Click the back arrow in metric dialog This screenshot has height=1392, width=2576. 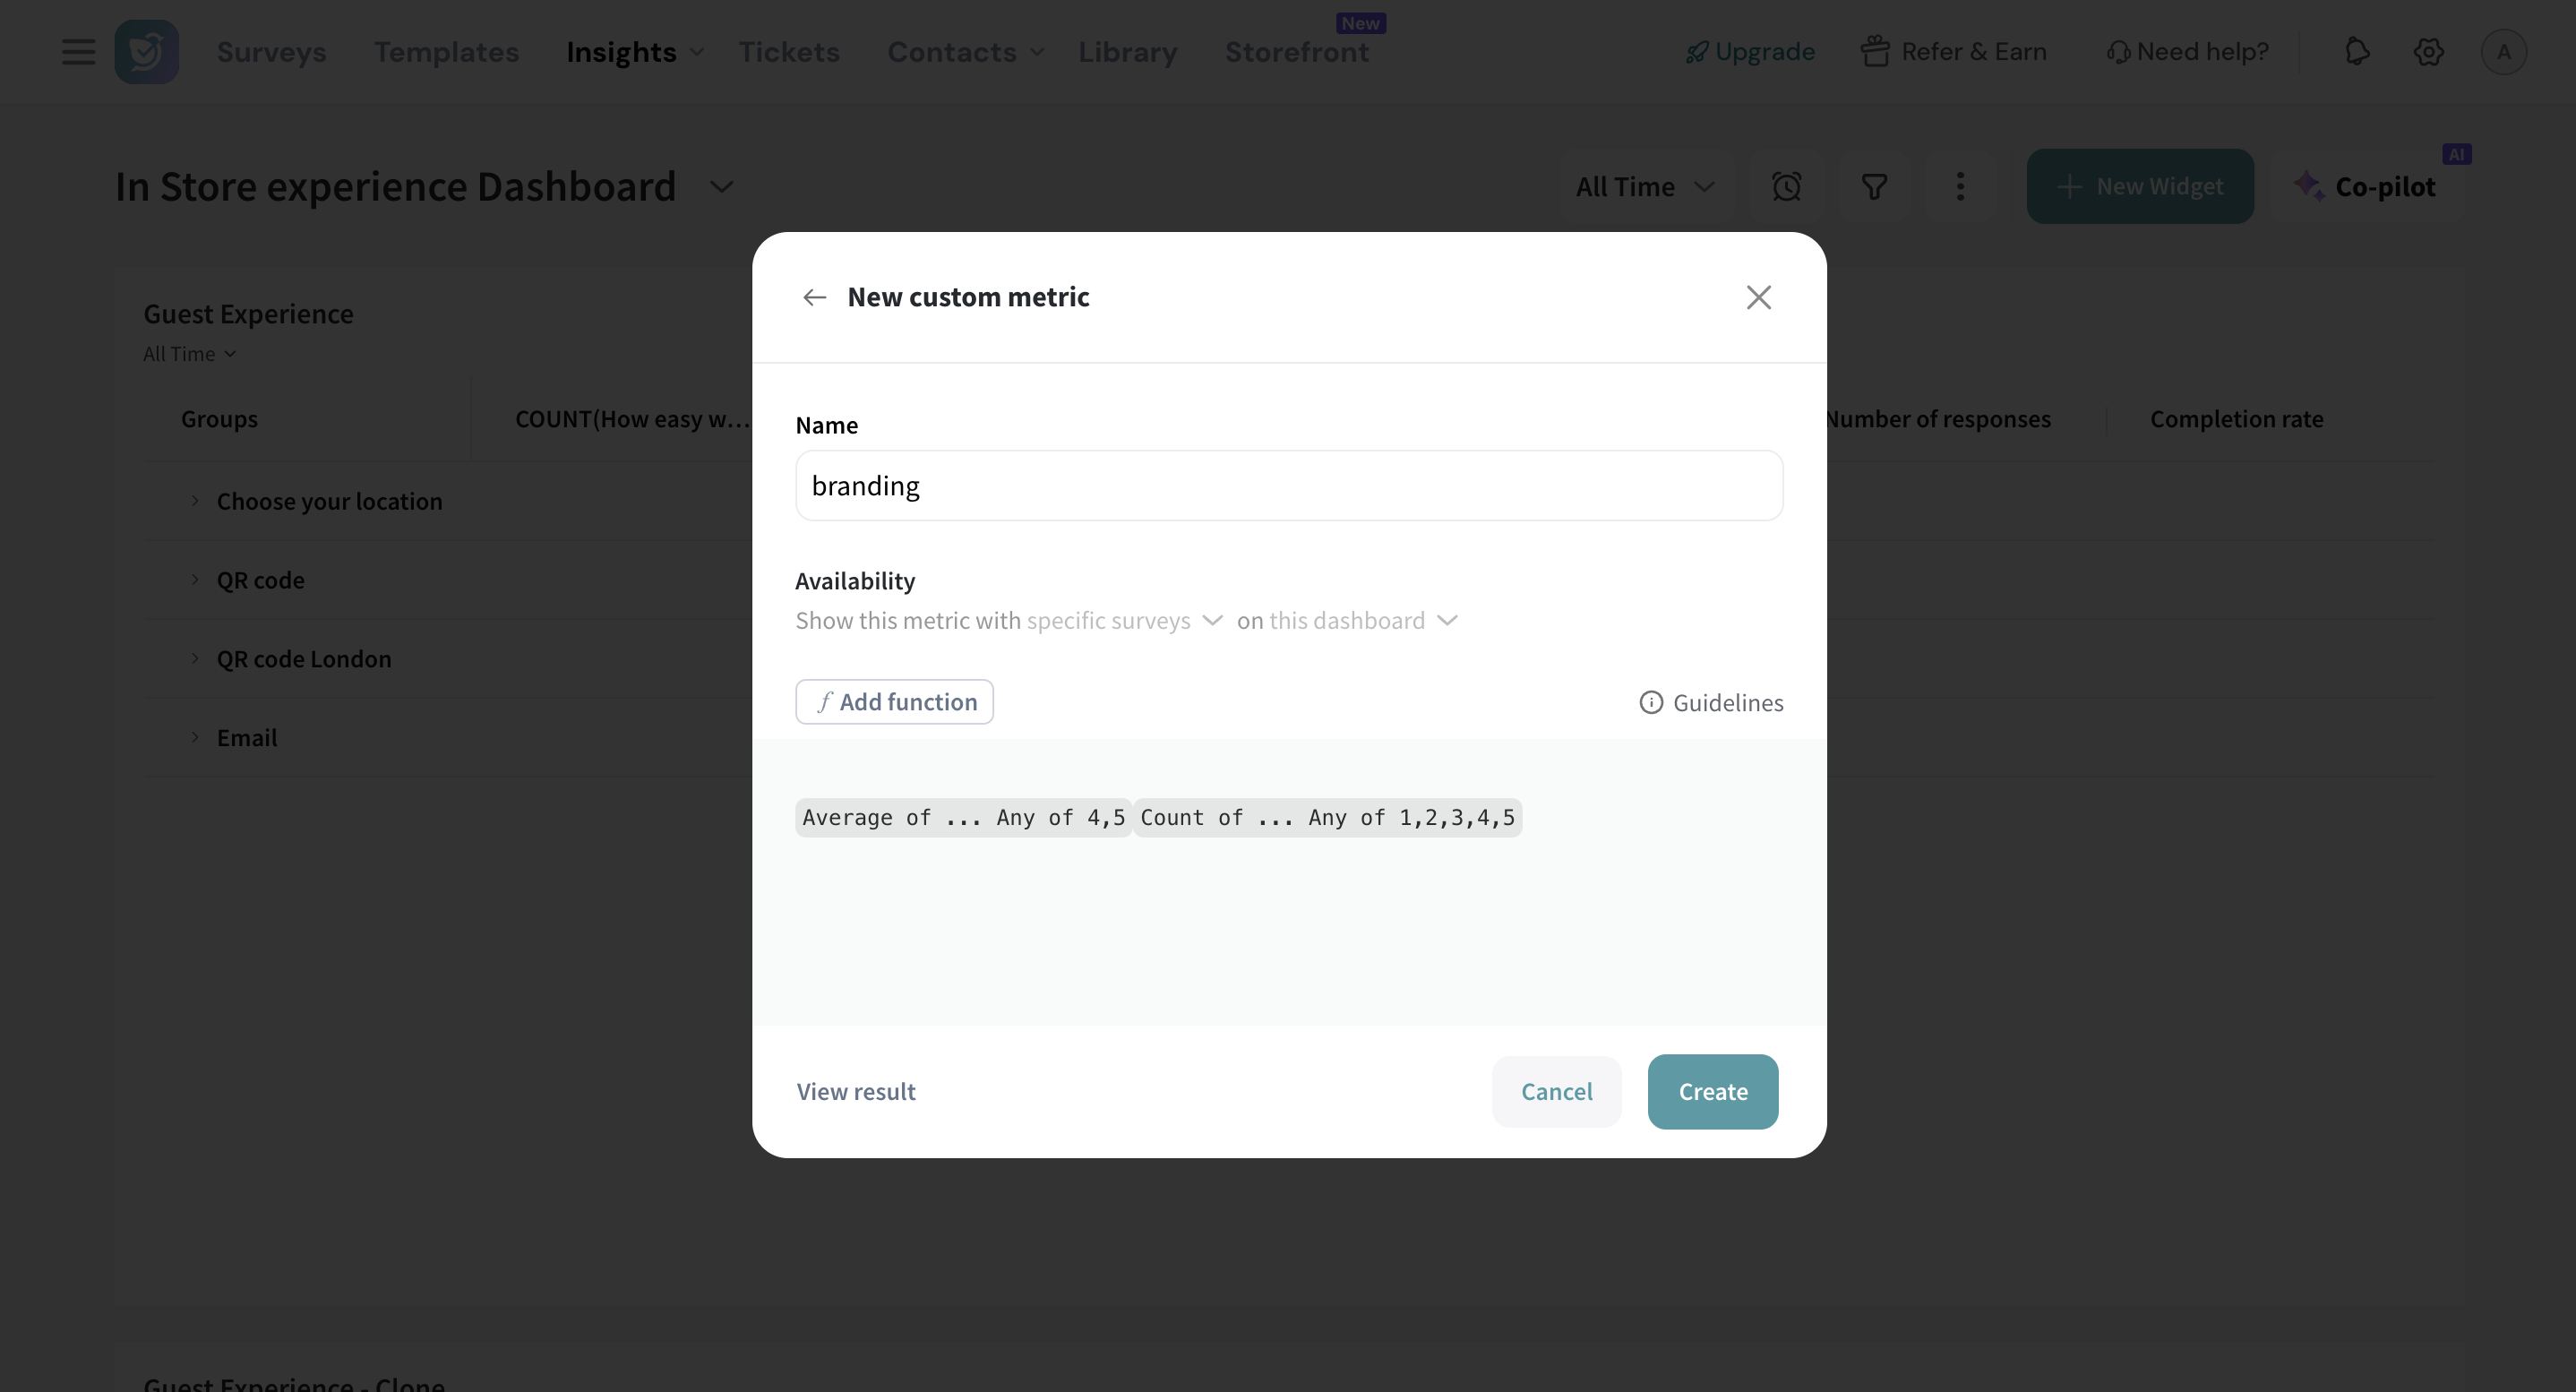click(x=814, y=297)
